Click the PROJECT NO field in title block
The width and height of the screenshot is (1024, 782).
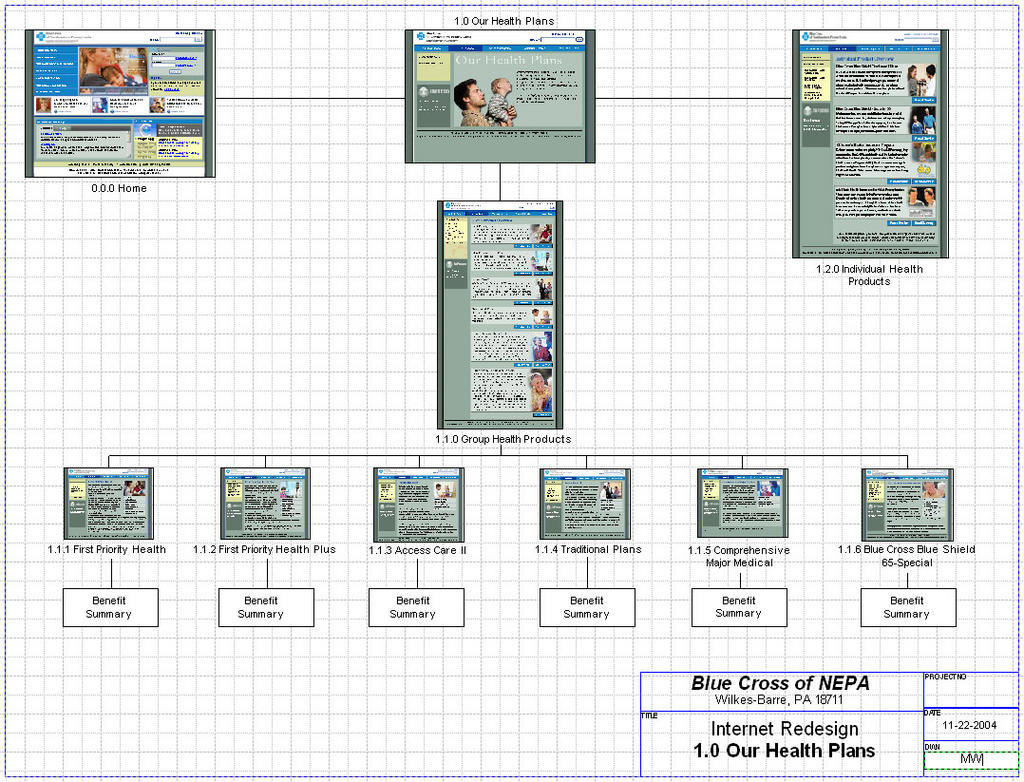[970, 691]
